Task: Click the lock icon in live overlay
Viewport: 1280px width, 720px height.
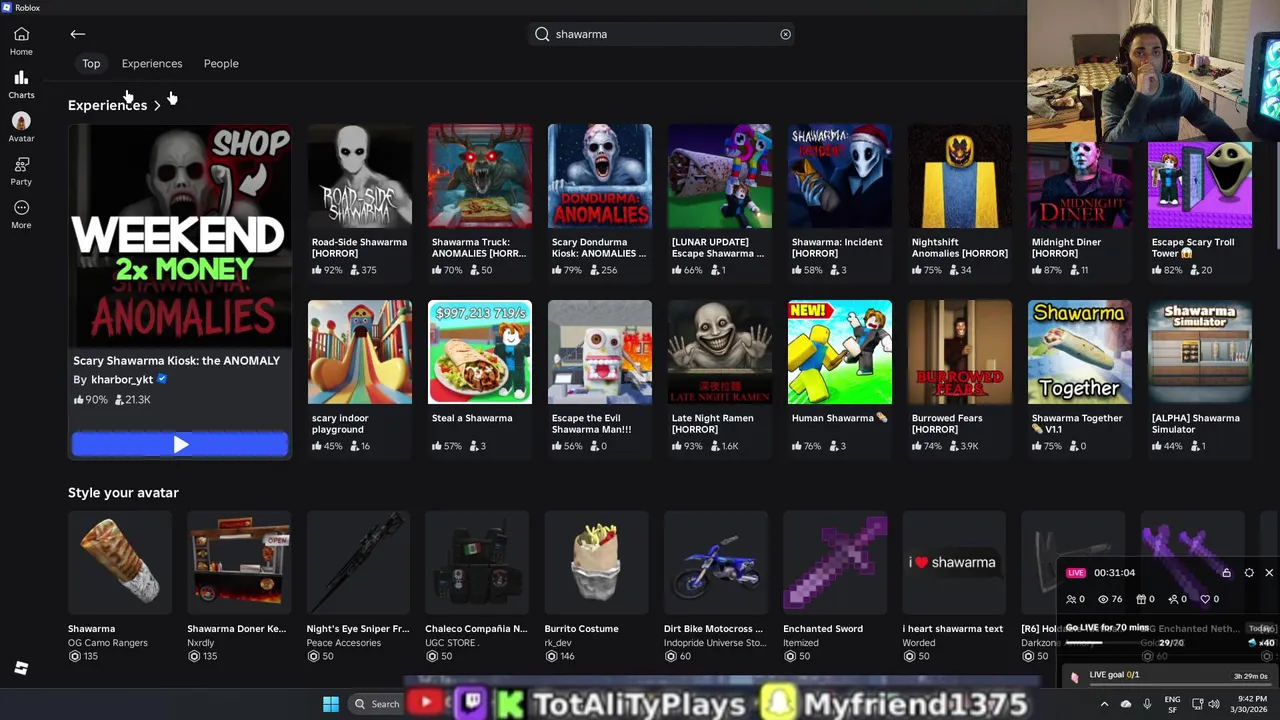Action: coord(1226,573)
